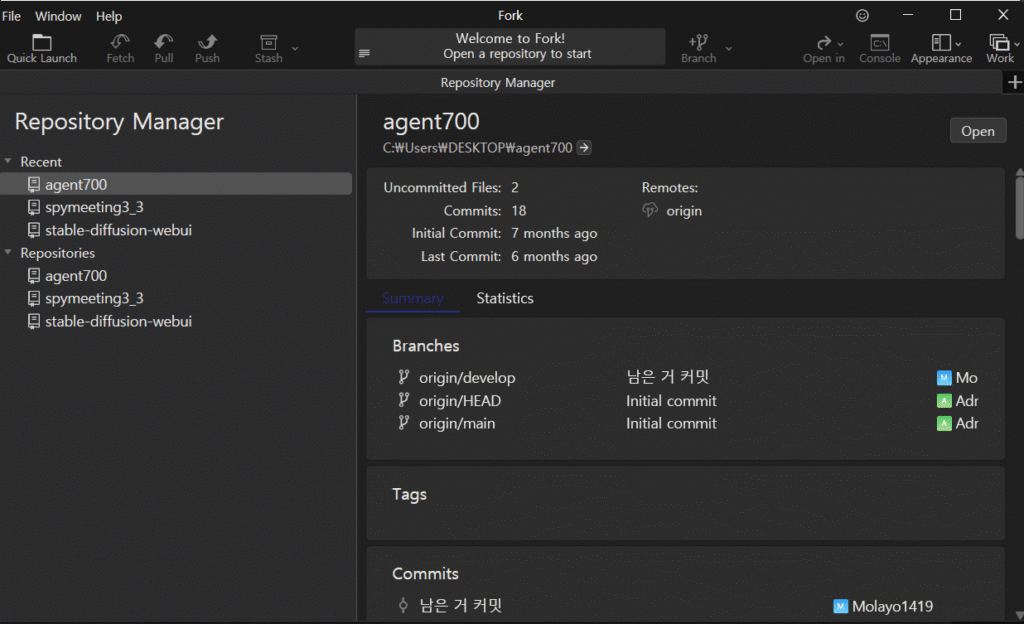Click the vertical scrollbar on the right

pos(1019,205)
